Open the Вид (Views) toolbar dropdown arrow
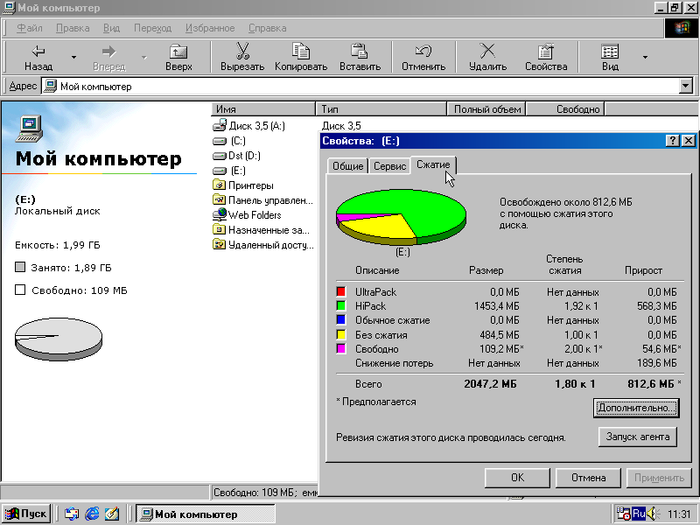 coord(645,57)
